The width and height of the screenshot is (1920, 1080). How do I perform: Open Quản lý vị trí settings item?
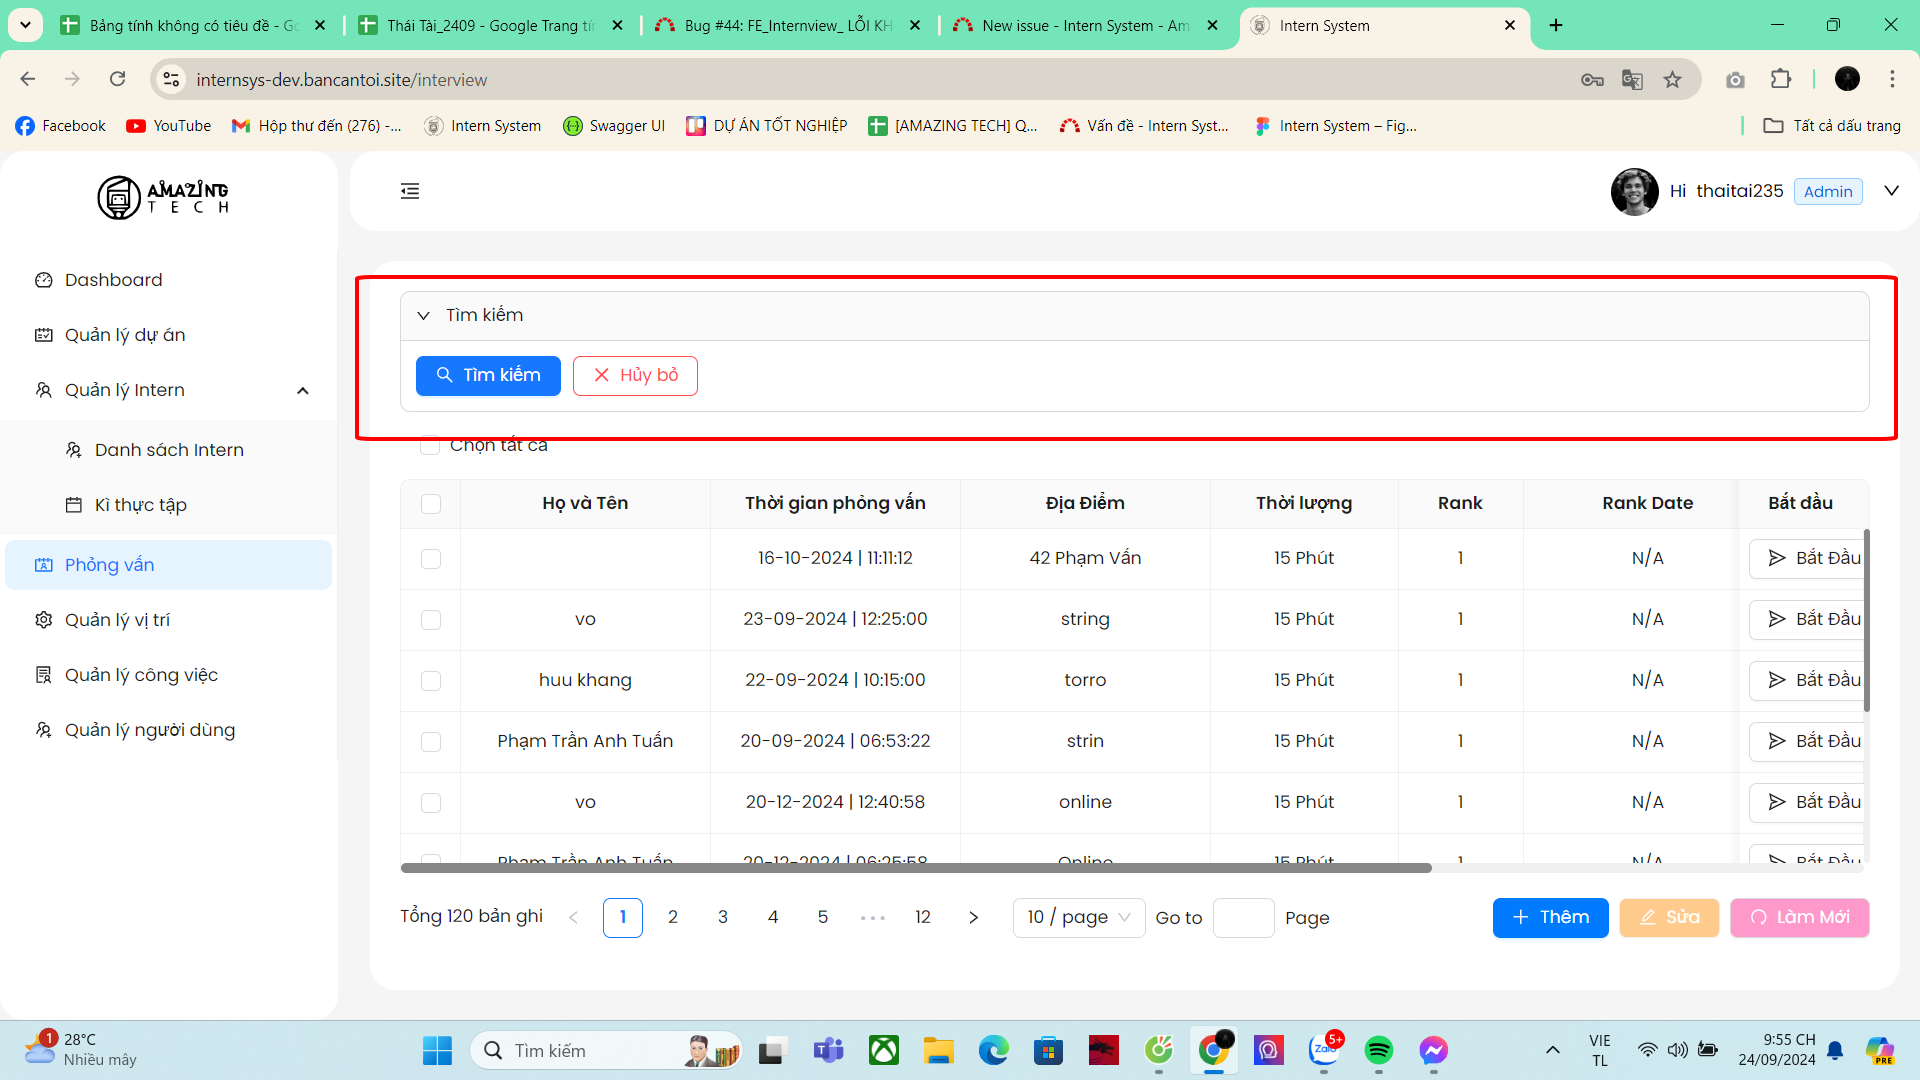[117, 620]
